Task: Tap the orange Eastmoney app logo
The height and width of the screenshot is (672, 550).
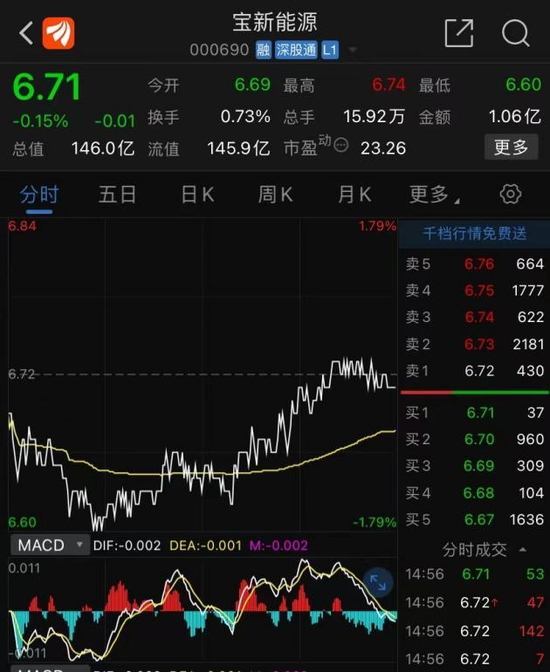Action: [x=58, y=33]
